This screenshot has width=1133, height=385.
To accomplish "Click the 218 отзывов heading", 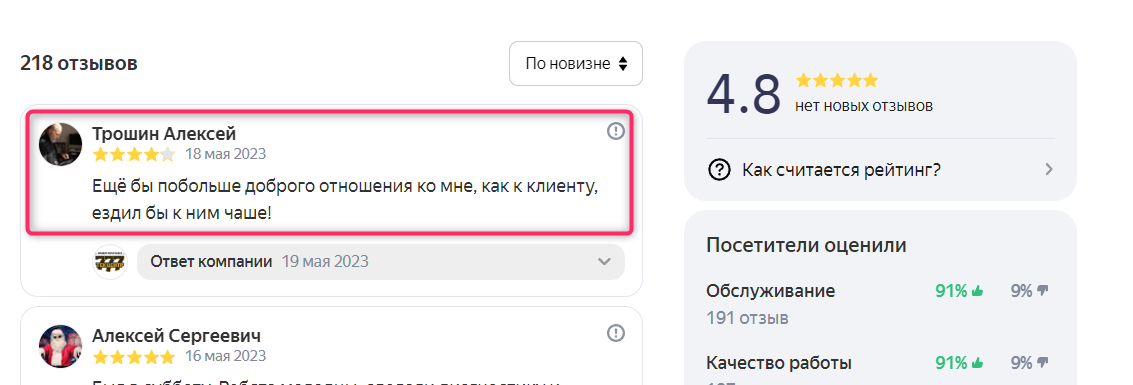I will pyautogui.click(x=79, y=64).
